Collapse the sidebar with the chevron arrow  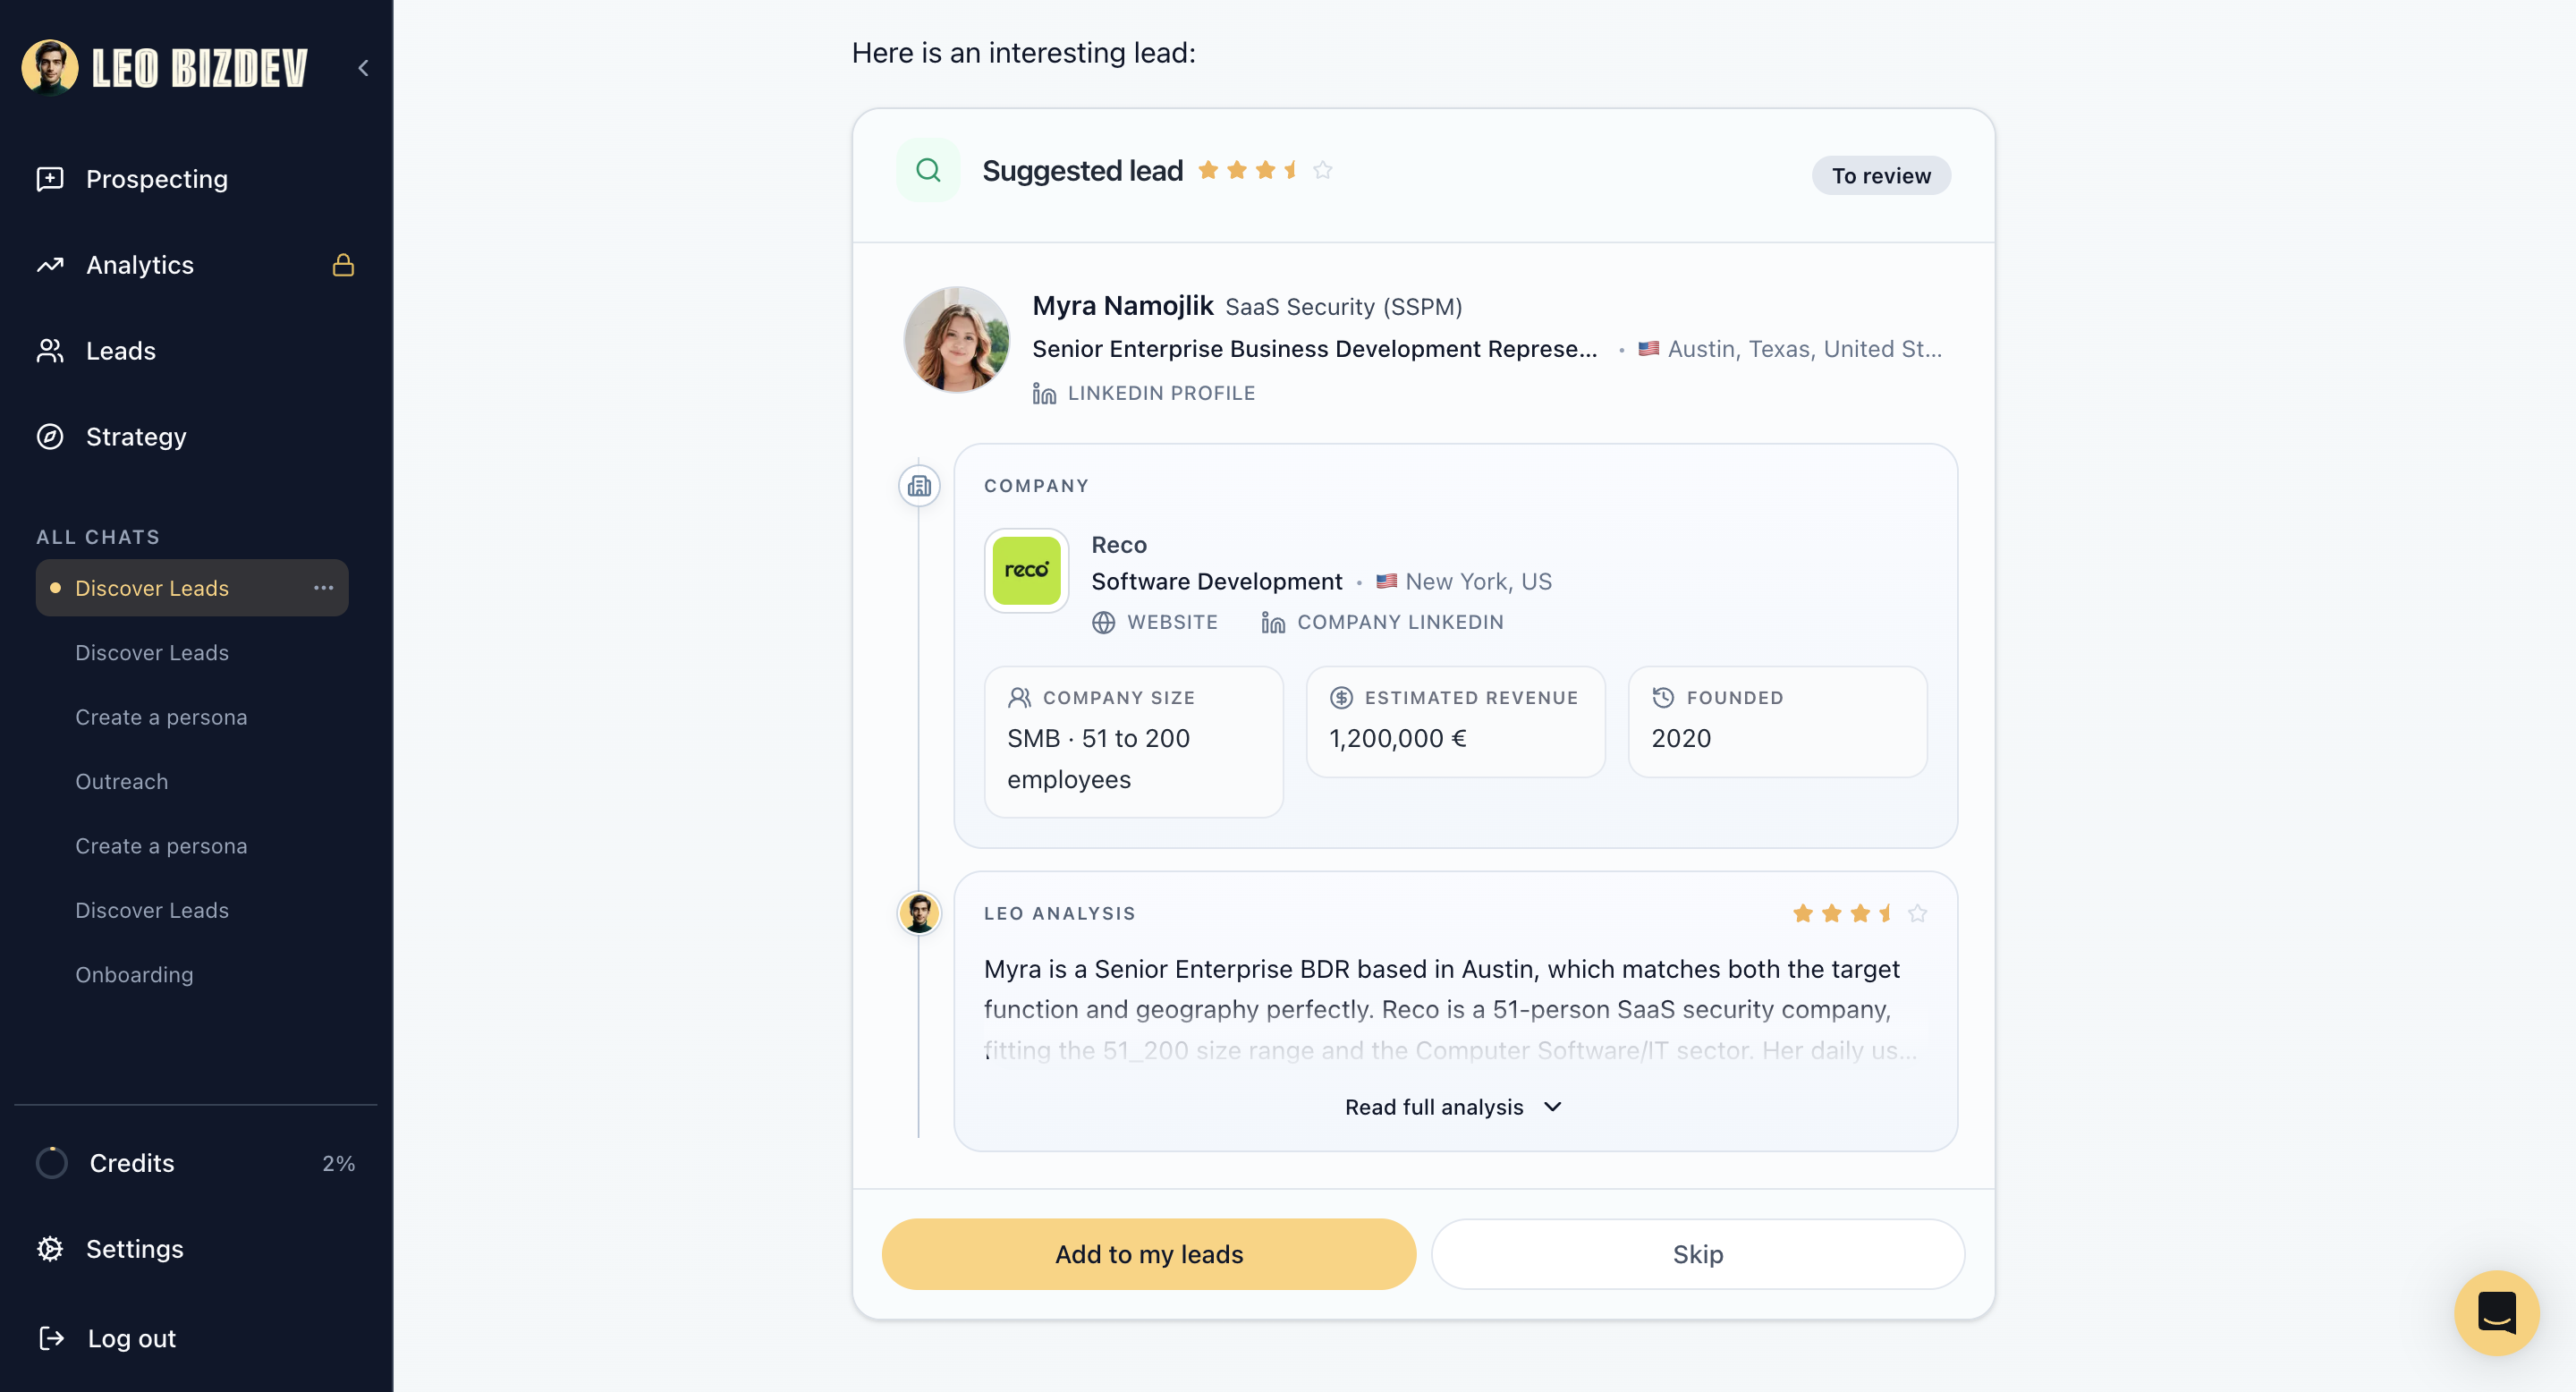363,68
